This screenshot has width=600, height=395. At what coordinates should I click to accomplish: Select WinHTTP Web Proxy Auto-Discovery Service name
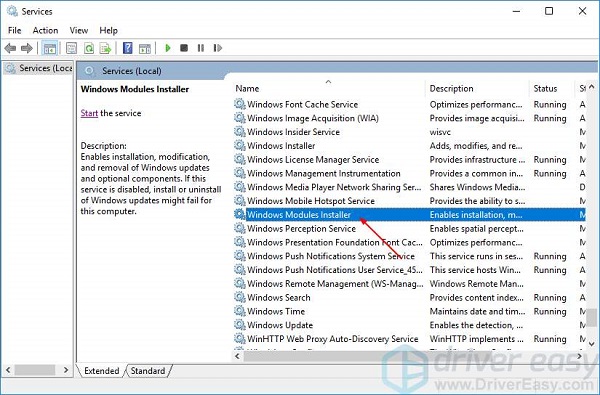tap(333, 338)
